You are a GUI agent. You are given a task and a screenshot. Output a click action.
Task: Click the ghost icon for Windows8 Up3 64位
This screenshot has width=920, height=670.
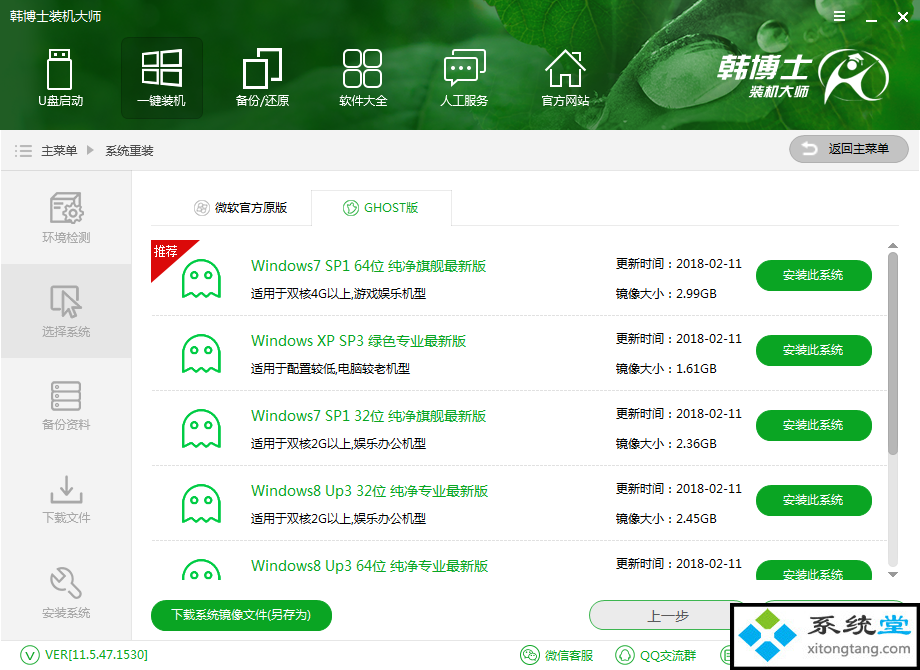(201, 570)
